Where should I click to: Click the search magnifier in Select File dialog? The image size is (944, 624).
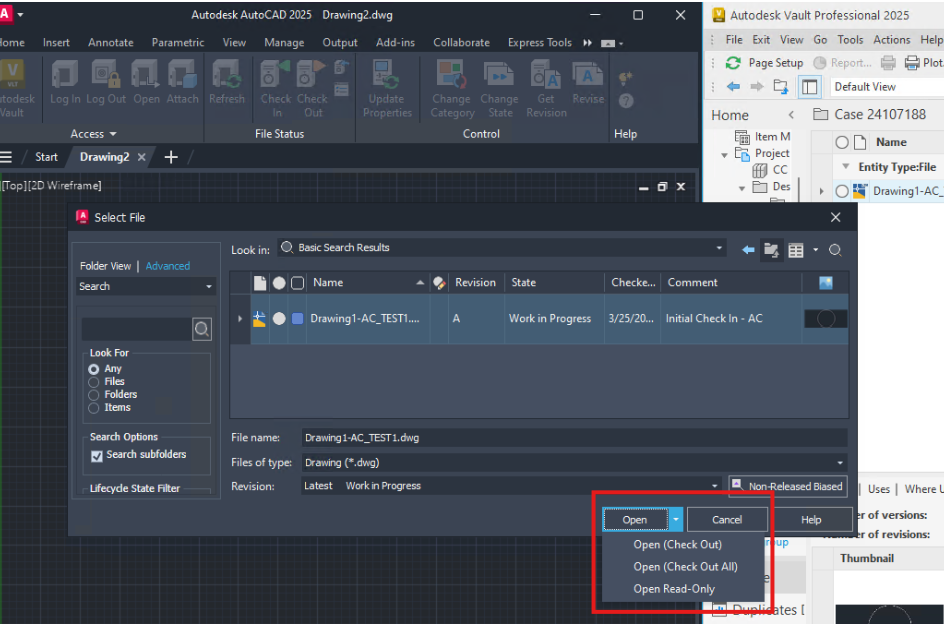tap(201, 328)
